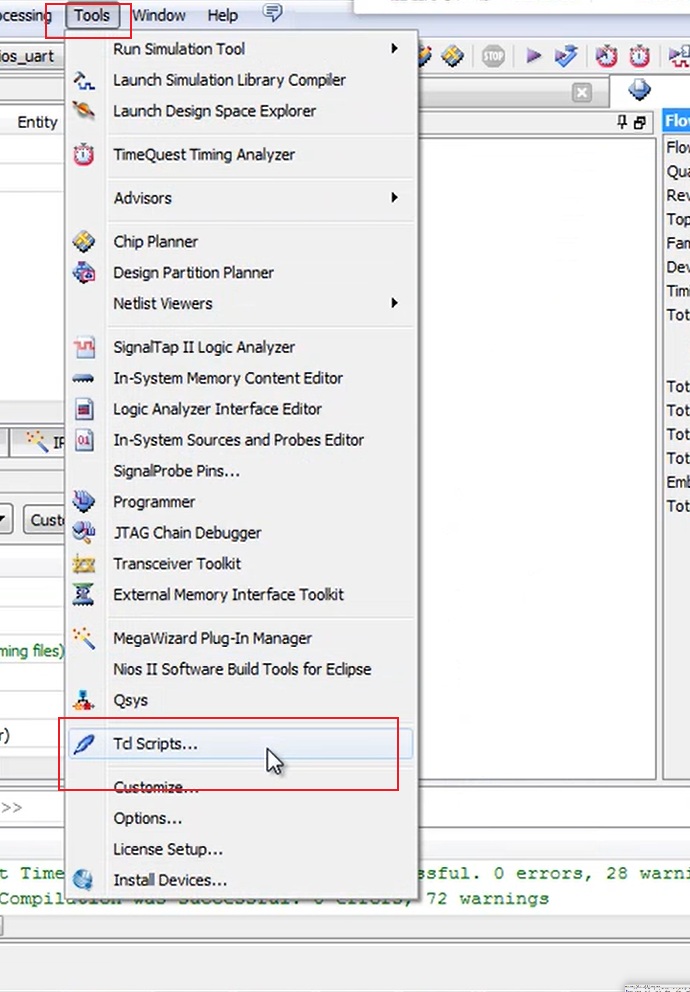The height and width of the screenshot is (992, 690).
Task: Click green 'ming files)' text
Action: pyautogui.click(x=32, y=651)
